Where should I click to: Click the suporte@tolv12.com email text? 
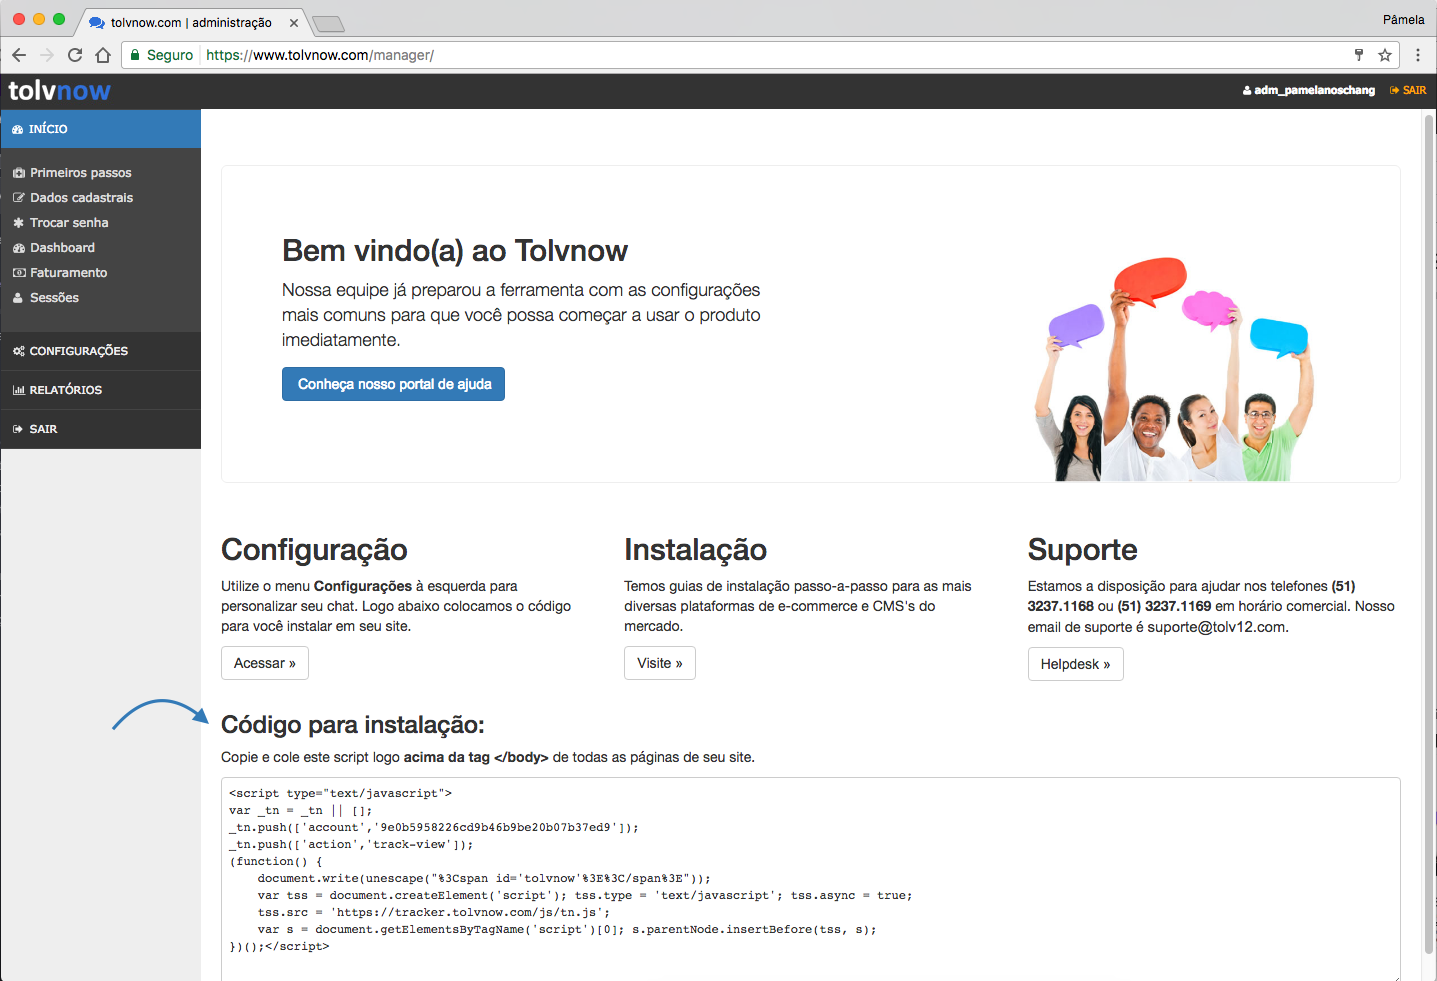(1216, 627)
